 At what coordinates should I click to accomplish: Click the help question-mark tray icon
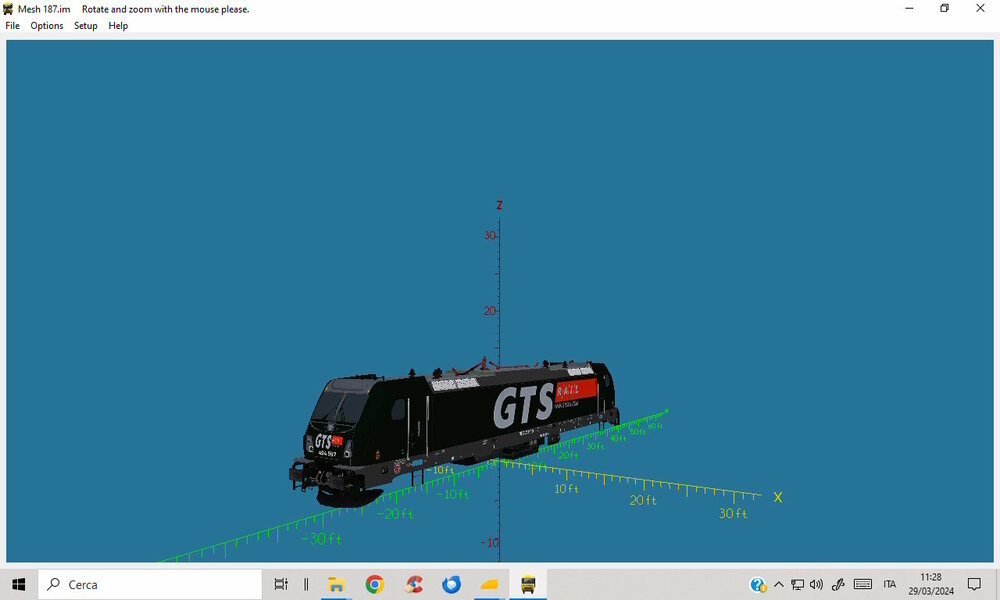758,584
